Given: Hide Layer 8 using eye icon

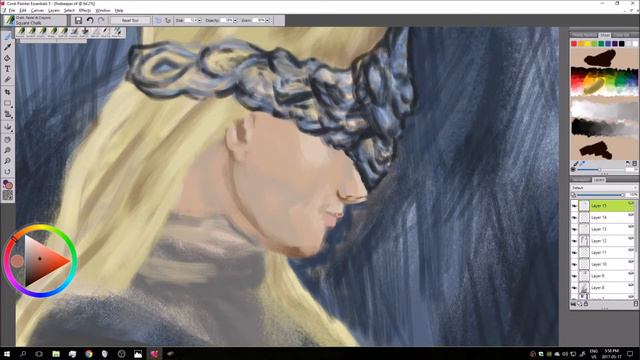Looking at the screenshot, I should [574, 288].
